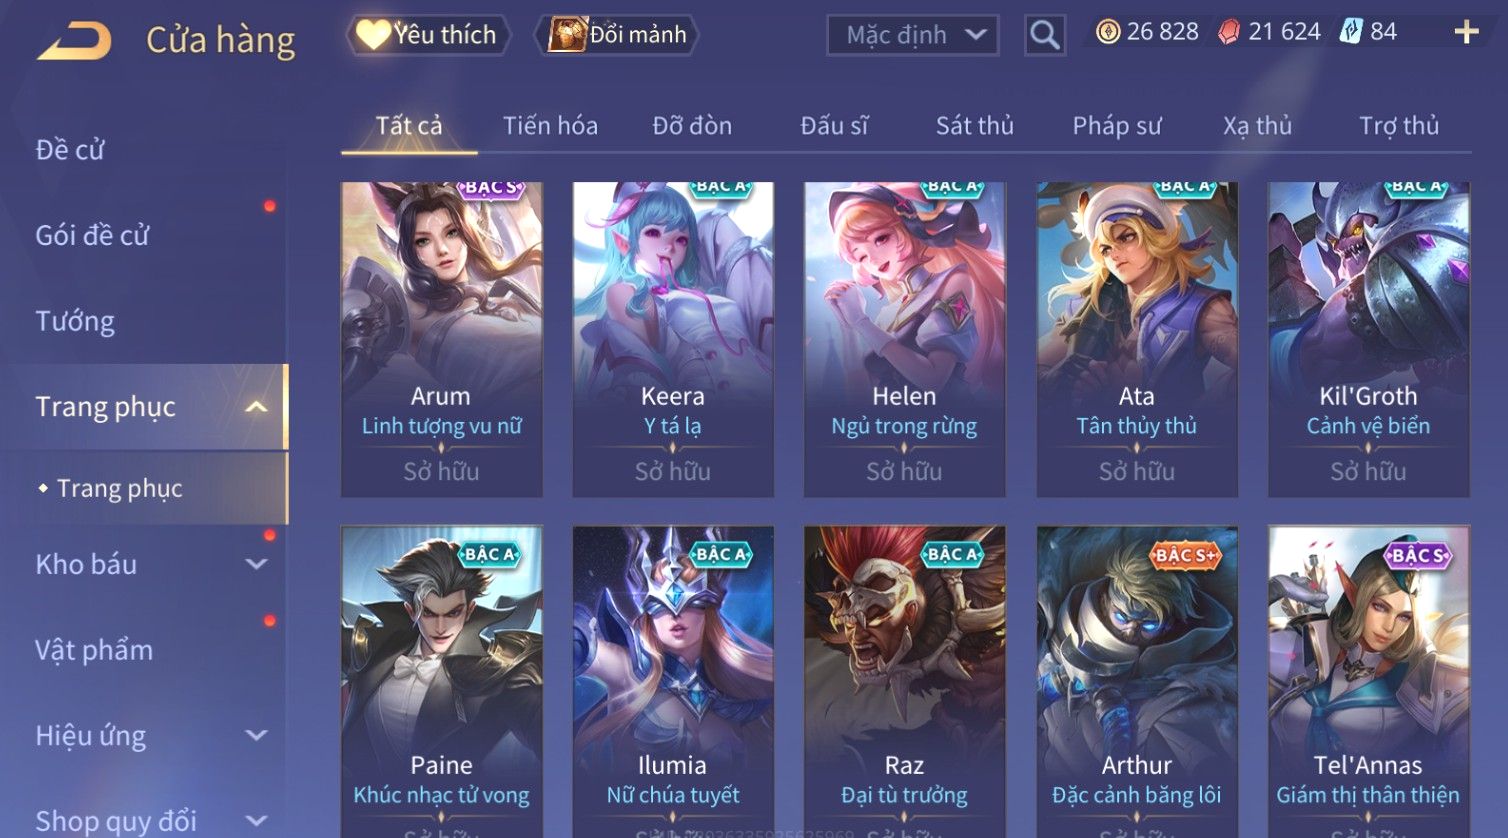Select the Arum Linh tượng vu nữ skin
The width and height of the screenshot is (1508, 838).
441,339
